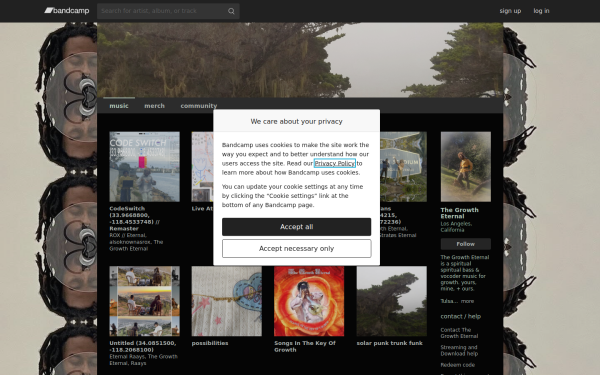Screen dimensions: 600x375
Task: Click the Live At album title
Action: tap(202, 209)
